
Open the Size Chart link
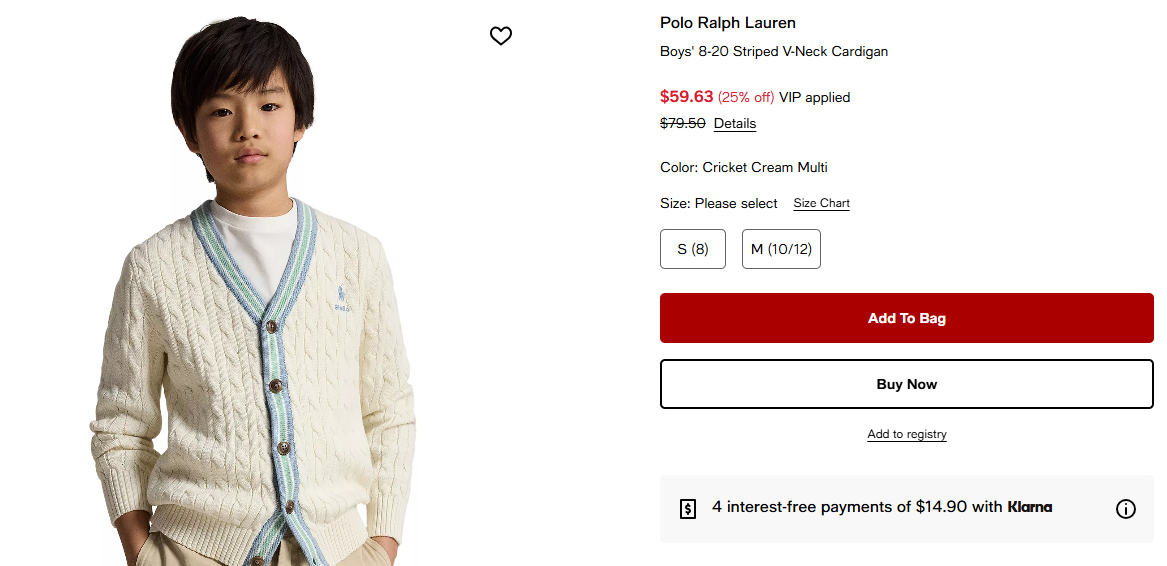pyautogui.click(x=821, y=203)
